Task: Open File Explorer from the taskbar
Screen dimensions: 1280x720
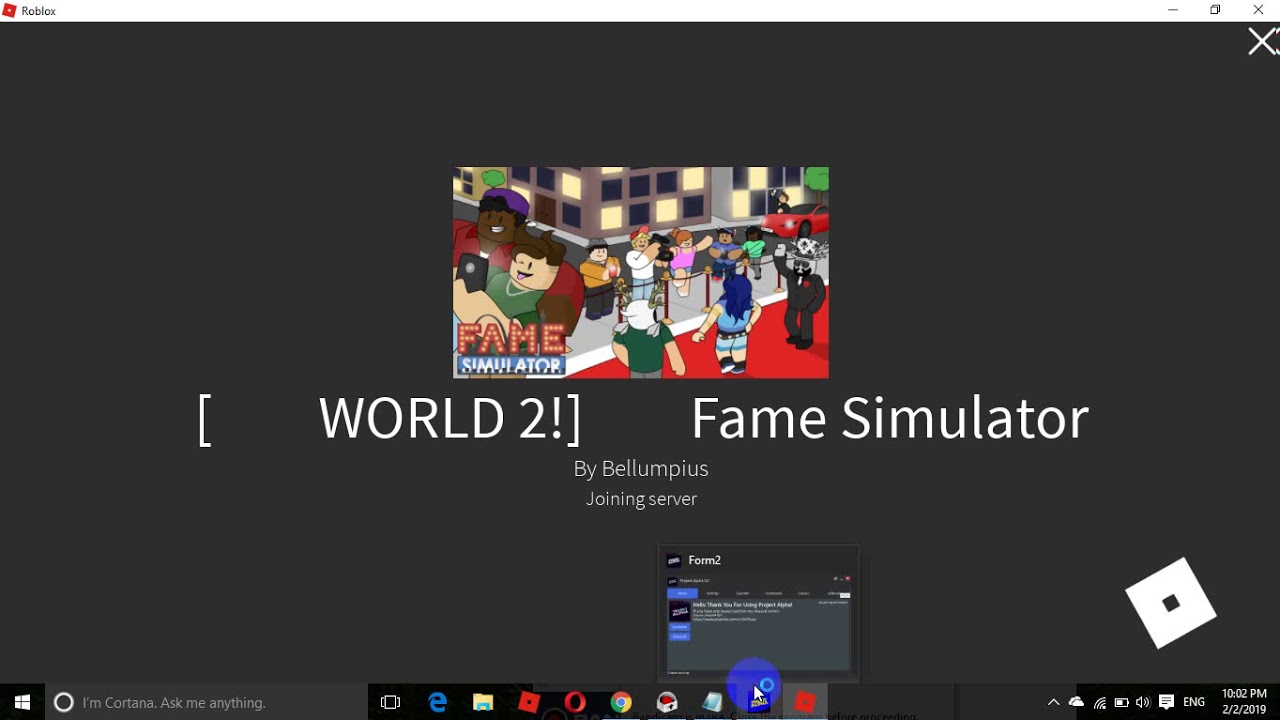Action: [483, 702]
